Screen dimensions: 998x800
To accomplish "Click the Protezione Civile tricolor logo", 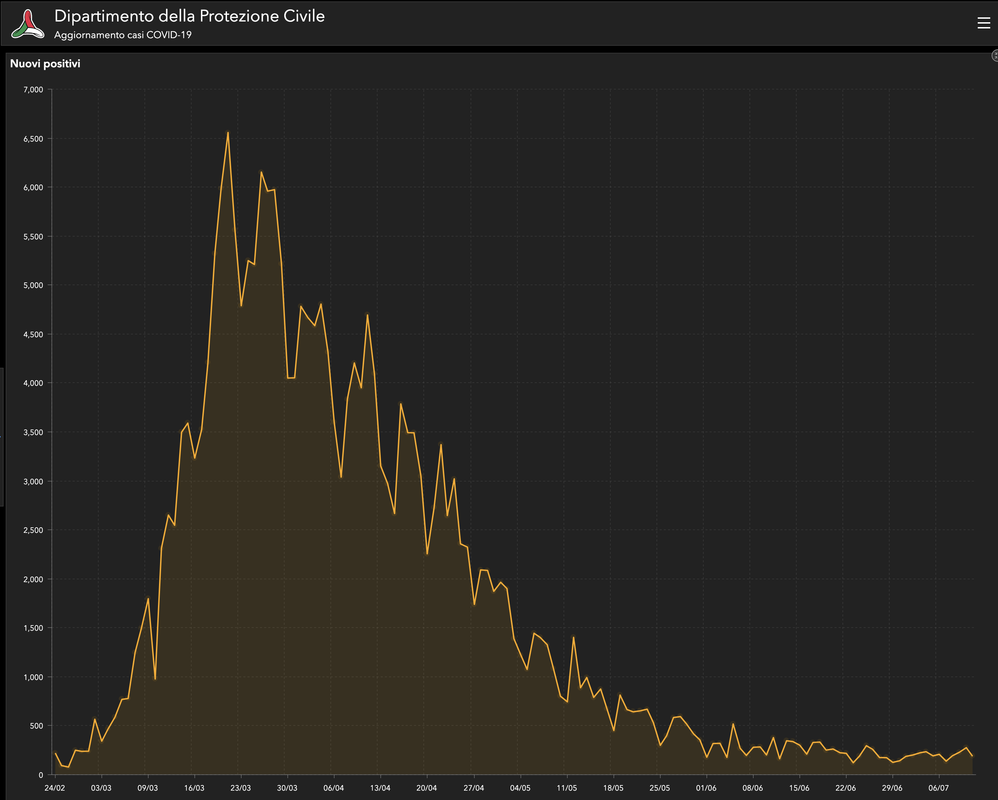I will click(27, 24).
